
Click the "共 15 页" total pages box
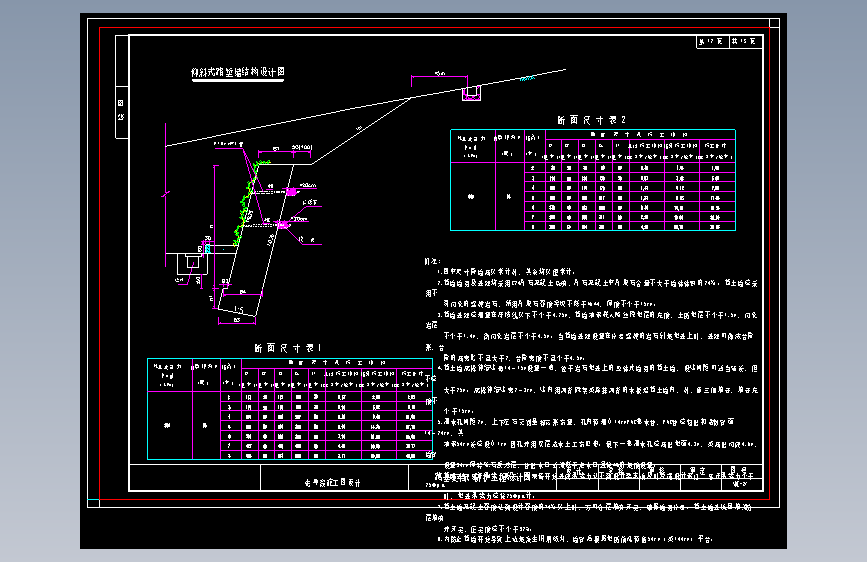(746, 41)
